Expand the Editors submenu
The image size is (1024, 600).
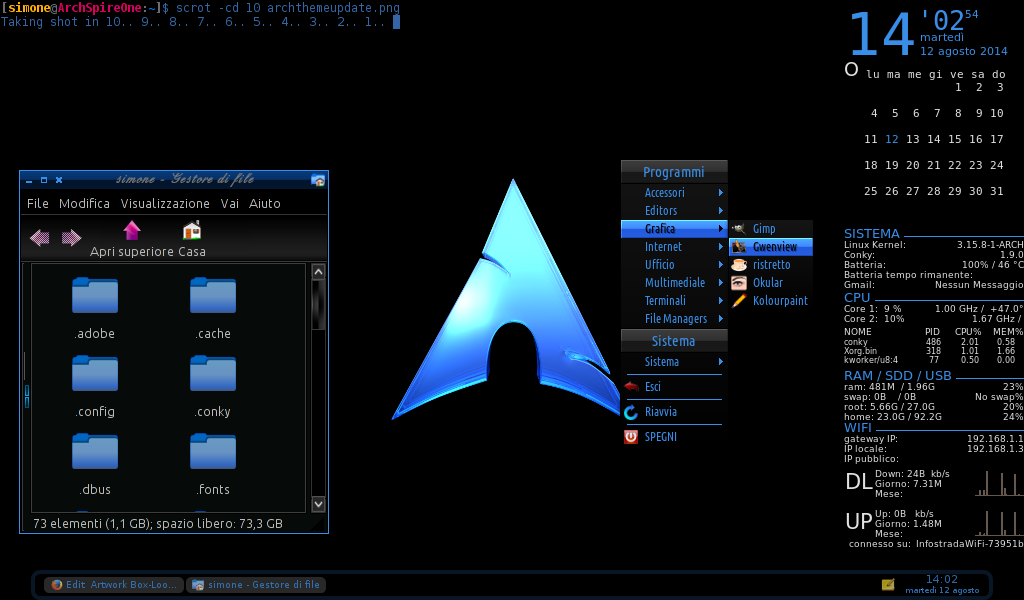point(674,211)
